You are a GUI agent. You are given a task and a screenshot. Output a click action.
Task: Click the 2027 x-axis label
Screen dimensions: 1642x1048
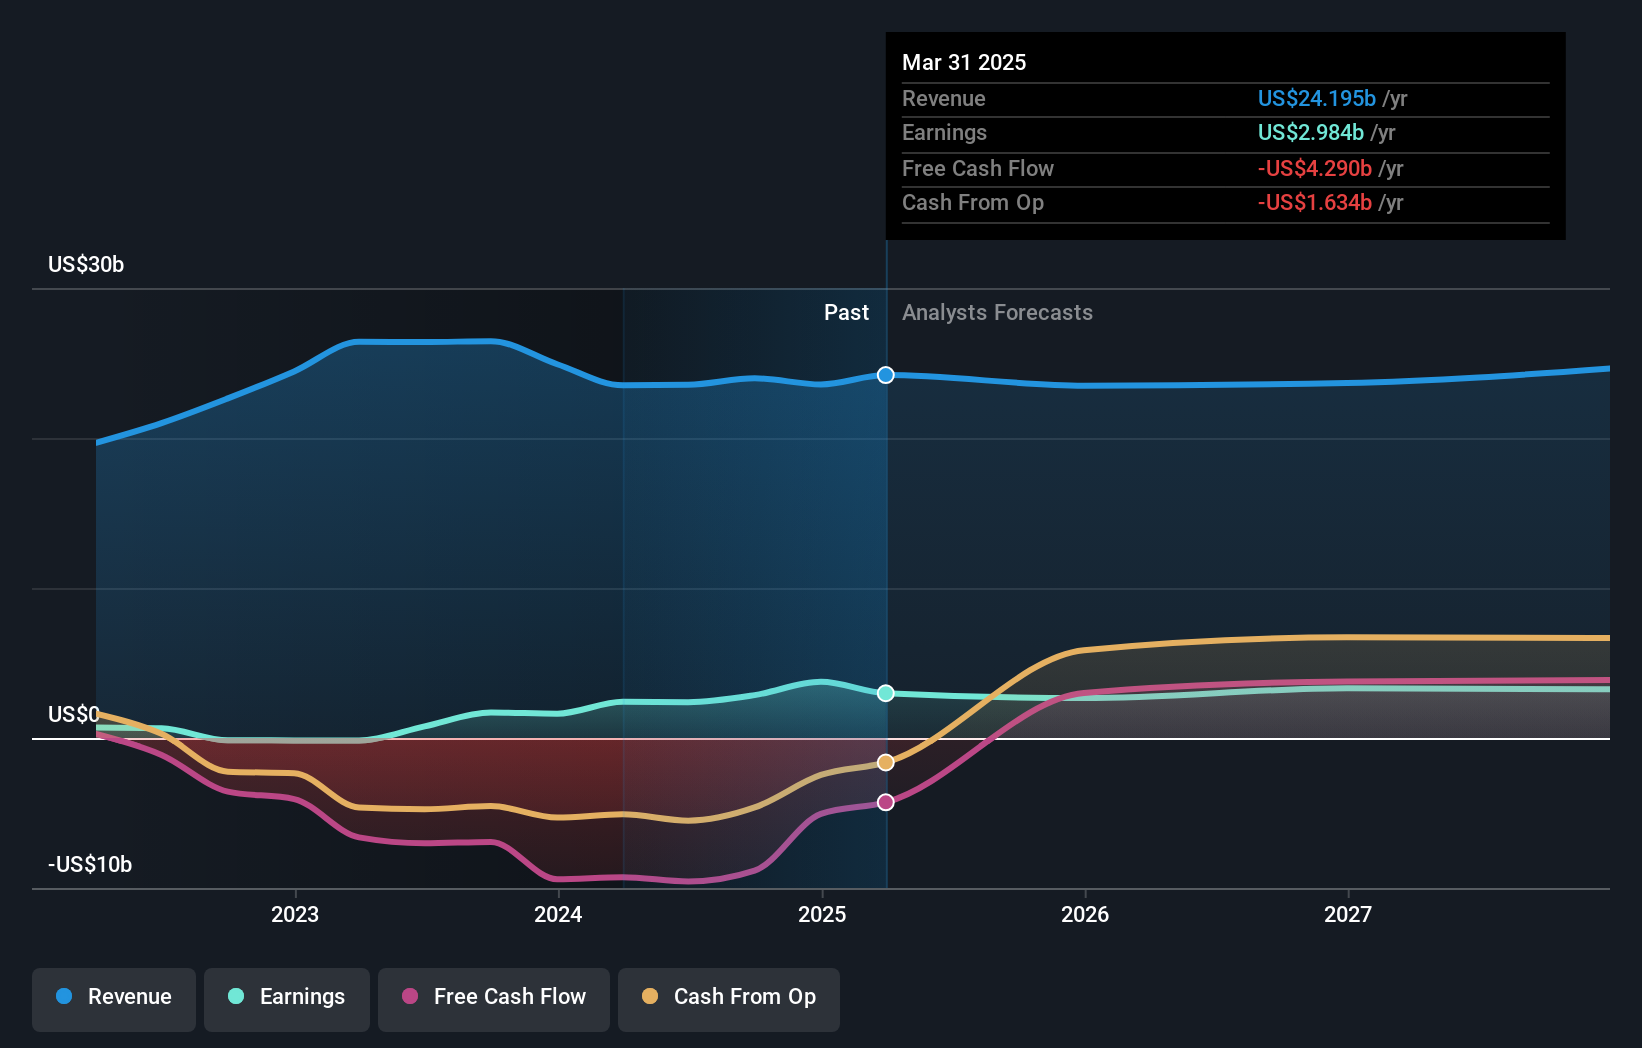(x=1348, y=914)
